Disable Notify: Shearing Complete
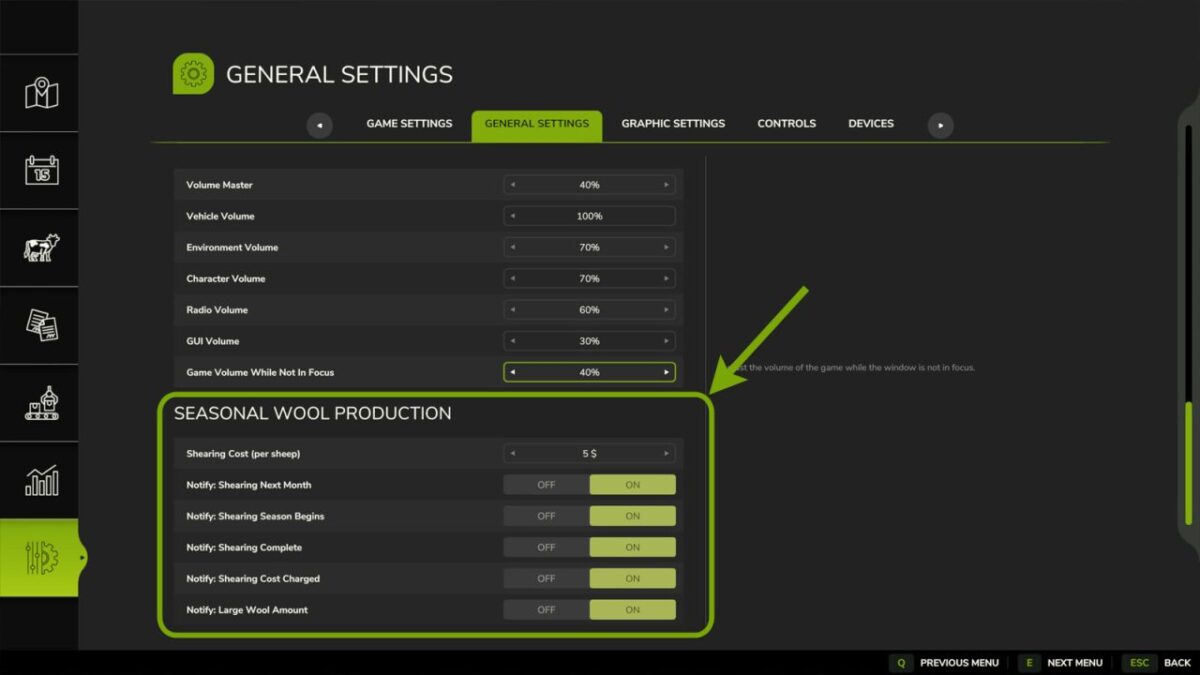 (545, 547)
